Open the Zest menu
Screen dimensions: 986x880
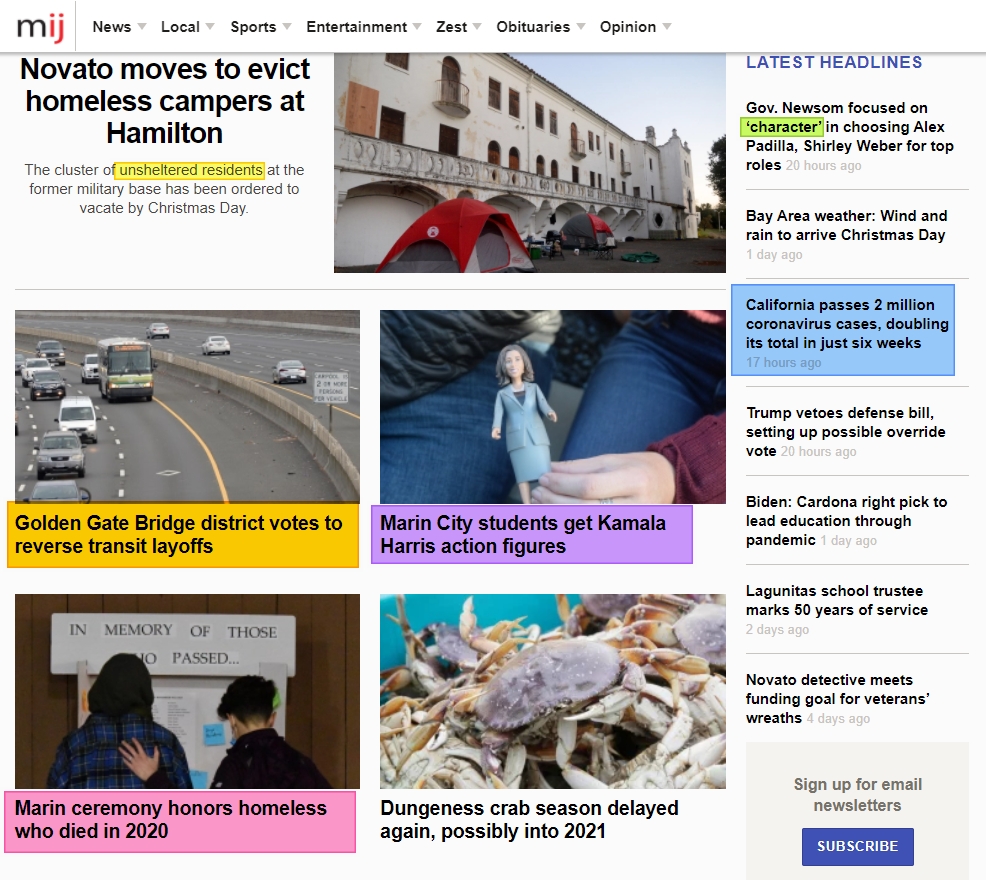point(451,27)
